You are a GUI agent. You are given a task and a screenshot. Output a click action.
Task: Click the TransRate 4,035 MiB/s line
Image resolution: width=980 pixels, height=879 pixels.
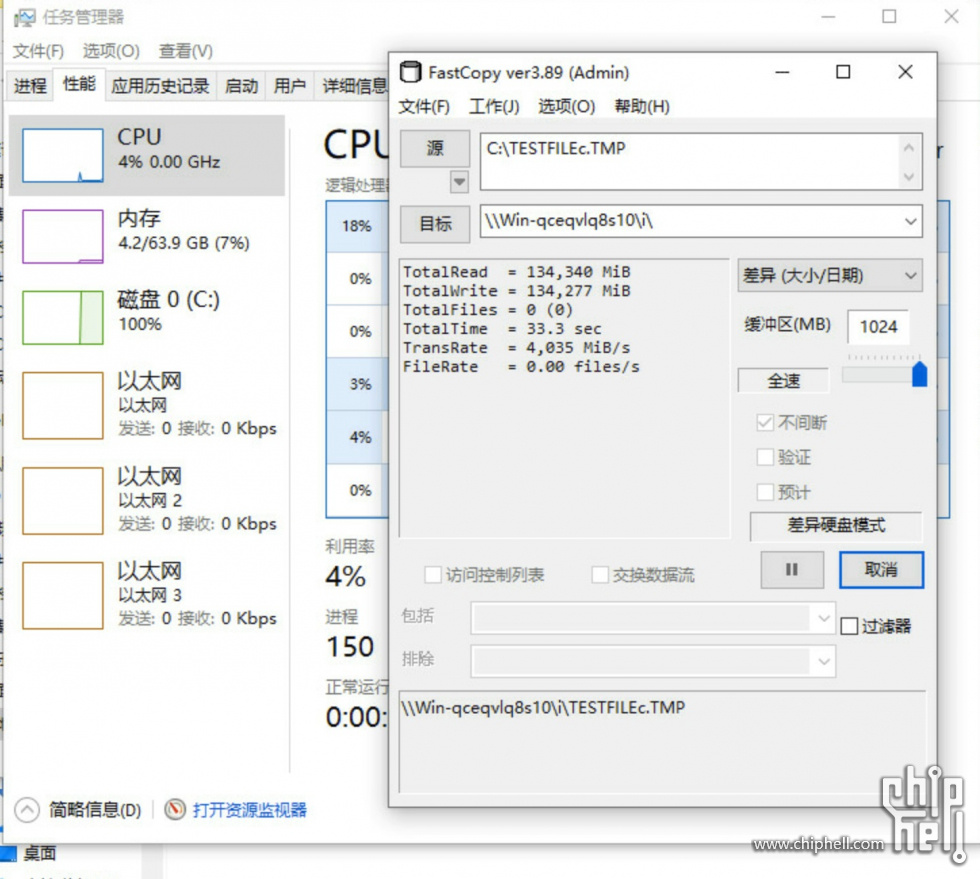tap(516, 348)
